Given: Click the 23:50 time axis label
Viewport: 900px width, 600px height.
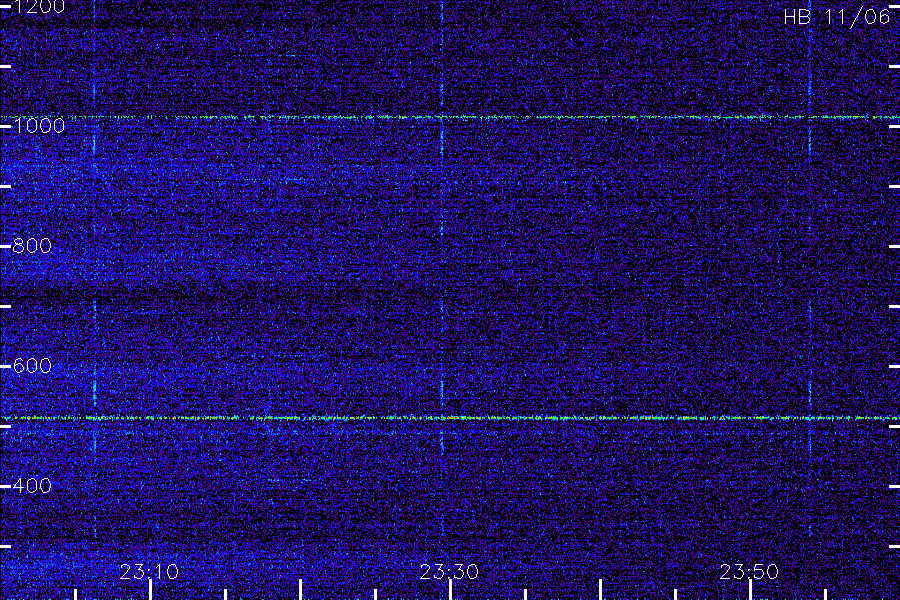Looking at the screenshot, I should tap(749, 571).
